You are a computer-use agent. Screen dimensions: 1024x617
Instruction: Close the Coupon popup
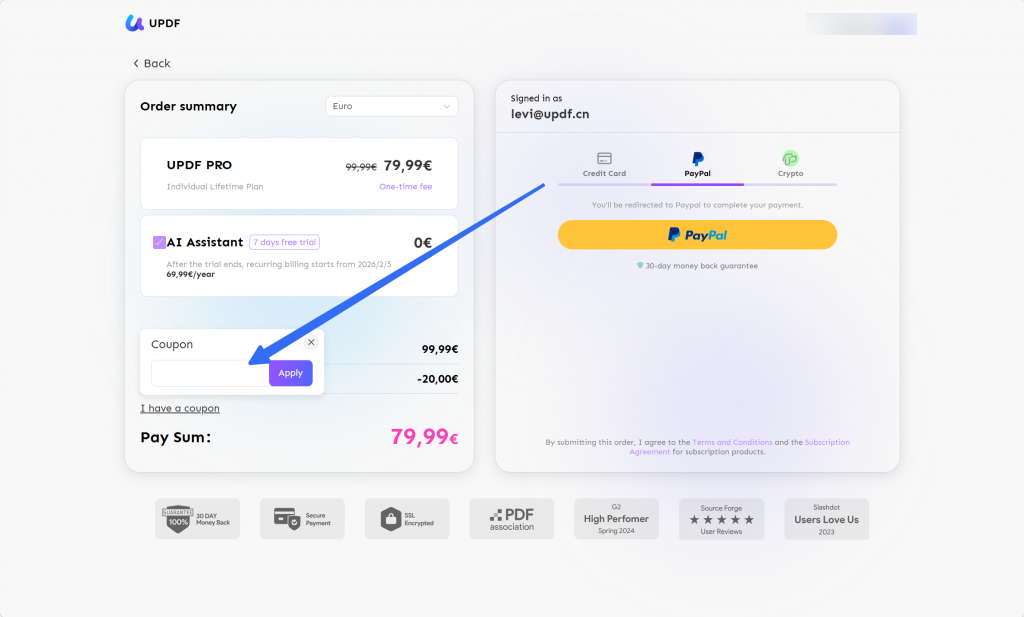pyautogui.click(x=311, y=342)
